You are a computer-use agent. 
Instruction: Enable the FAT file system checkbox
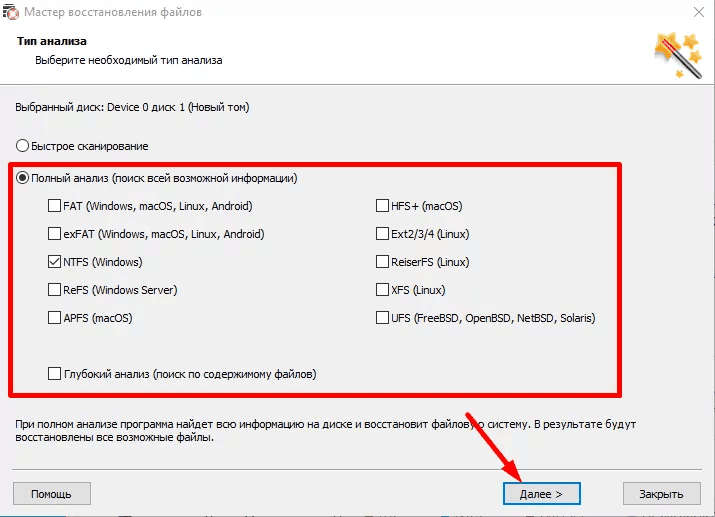(x=55, y=207)
